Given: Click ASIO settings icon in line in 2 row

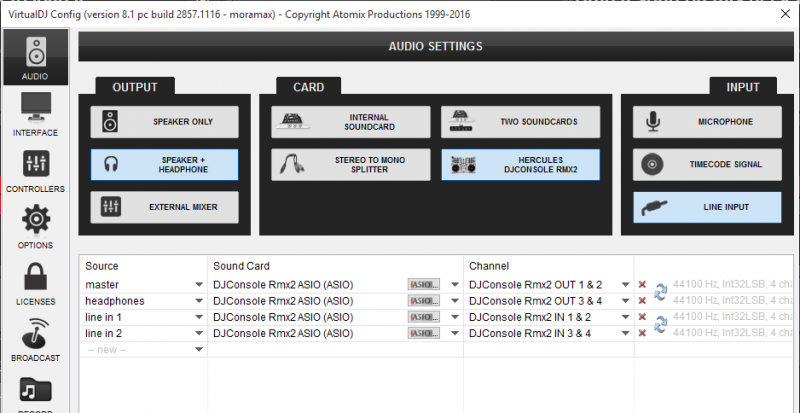Looking at the screenshot, I should 423,334.
